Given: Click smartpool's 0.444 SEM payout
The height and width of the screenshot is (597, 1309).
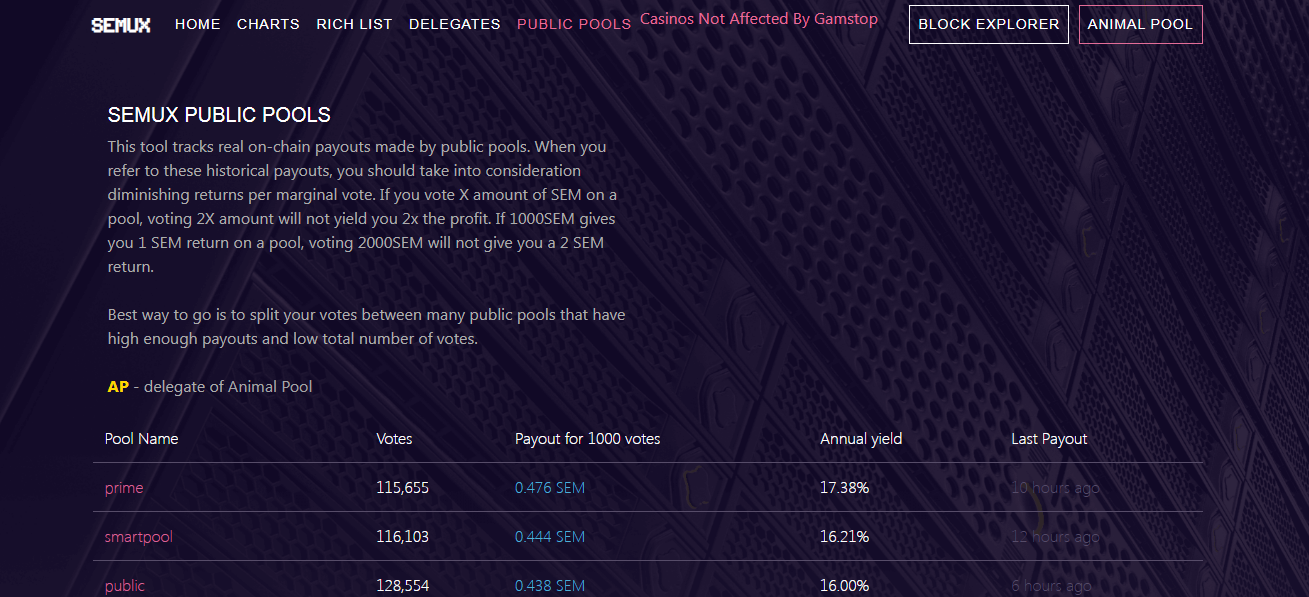Looking at the screenshot, I should coord(549,537).
